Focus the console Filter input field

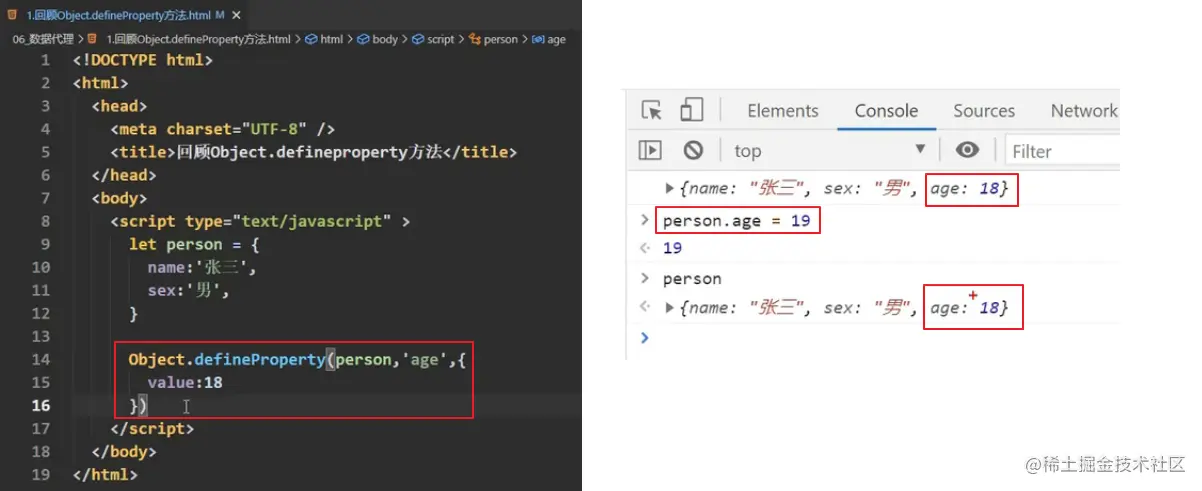tap(1061, 151)
